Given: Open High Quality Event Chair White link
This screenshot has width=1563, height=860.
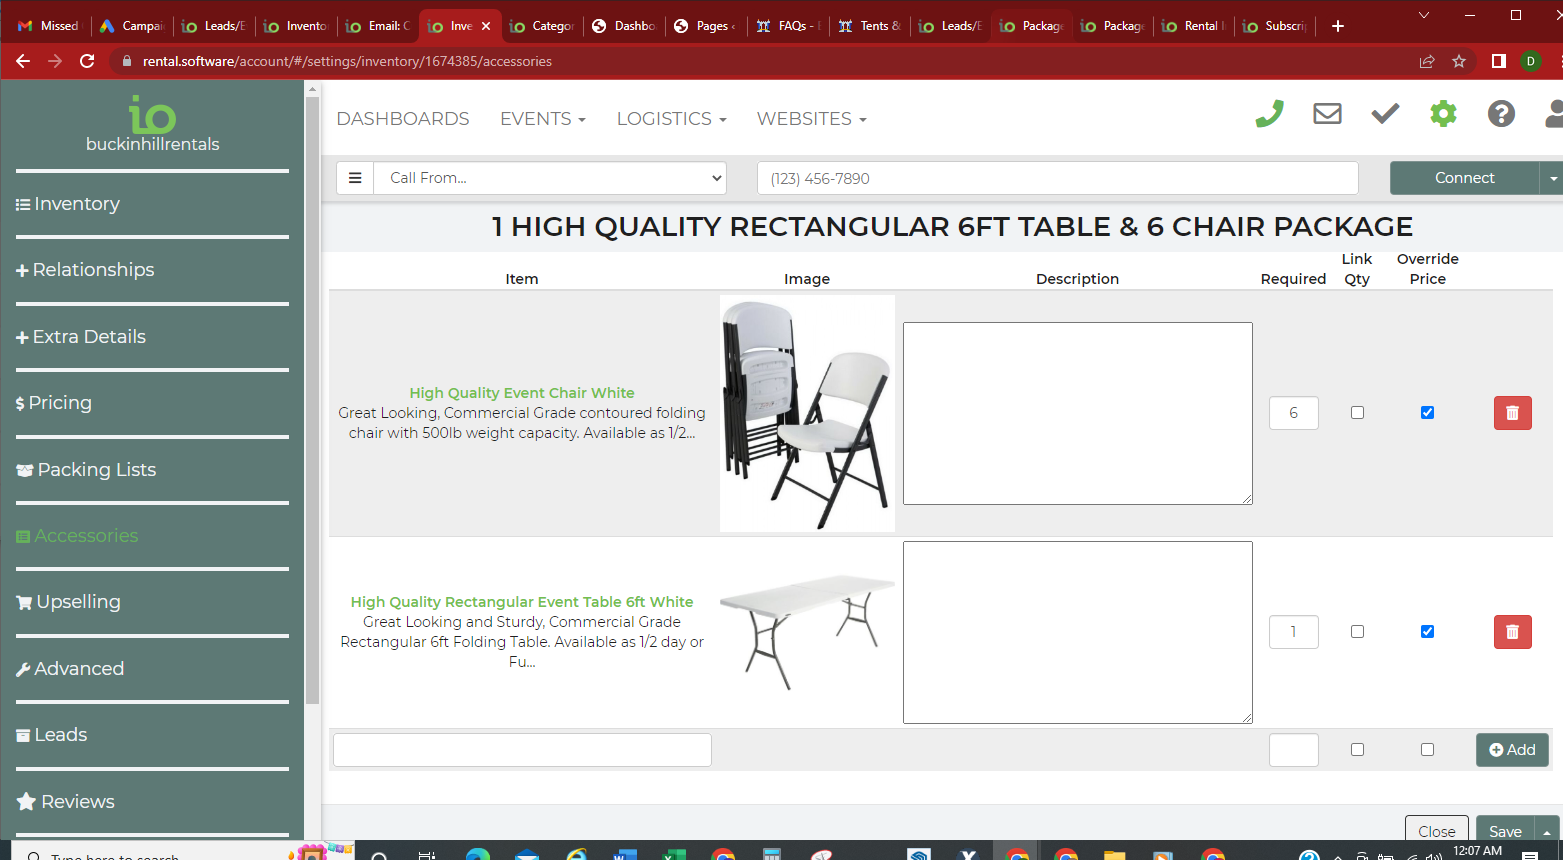Looking at the screenshot, I should [x=522, y=393].
